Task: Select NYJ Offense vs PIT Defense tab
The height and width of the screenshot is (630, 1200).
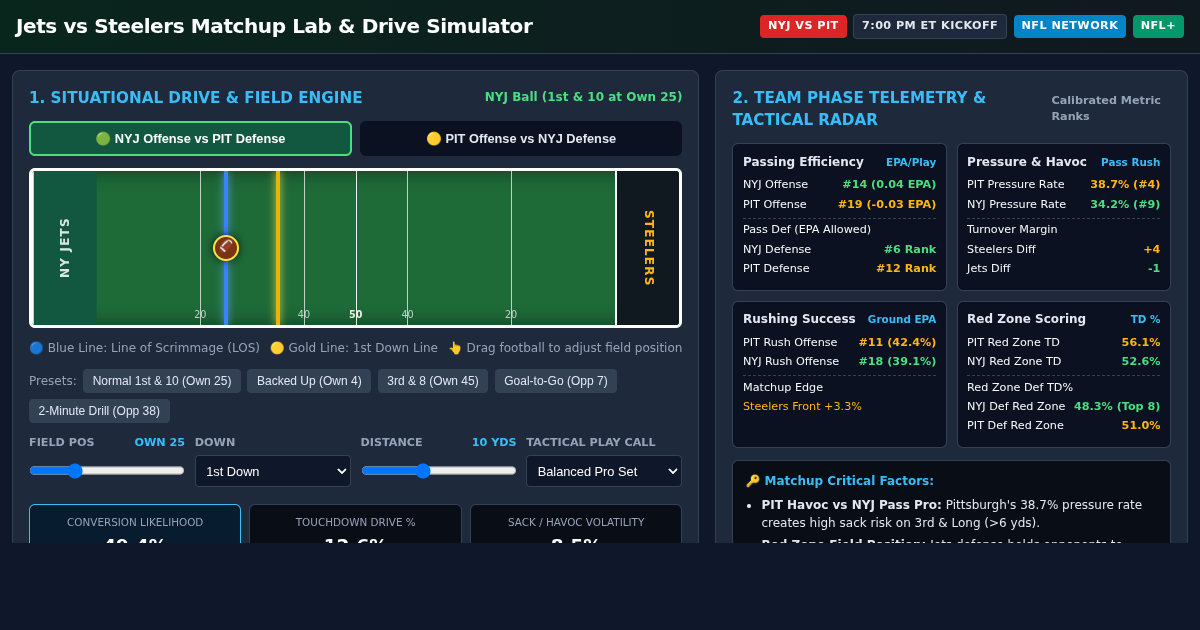Action: pos(190,139)
